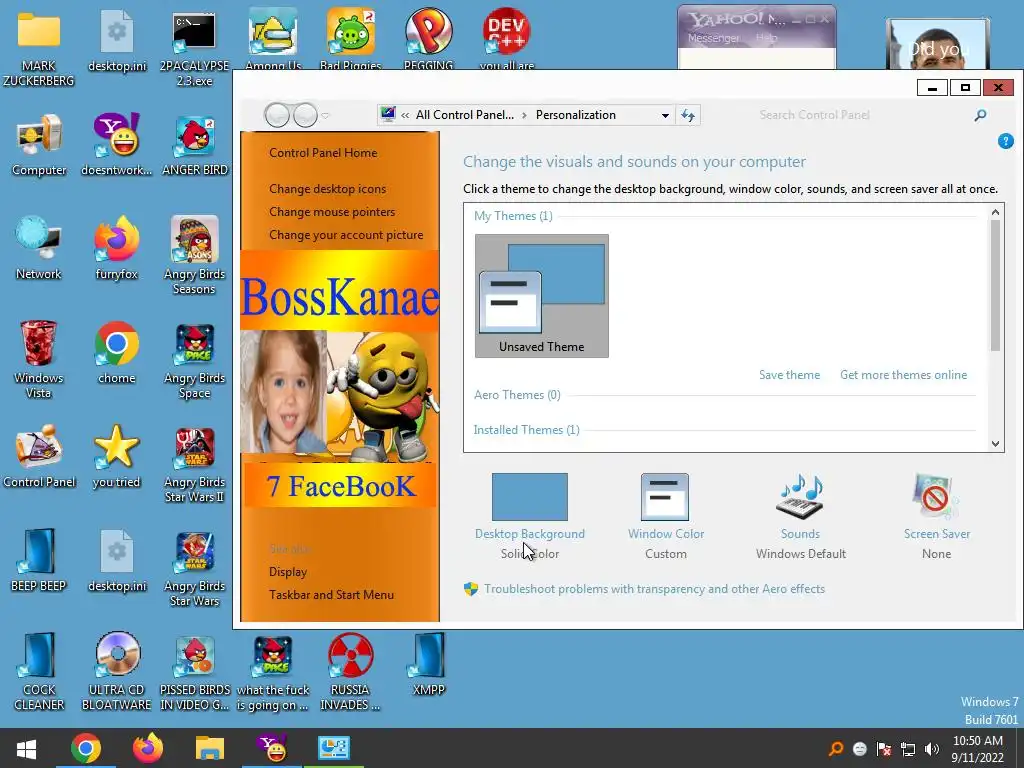
Task: Open Firefox from the taskbar
Action: click(x=148, y=748)
